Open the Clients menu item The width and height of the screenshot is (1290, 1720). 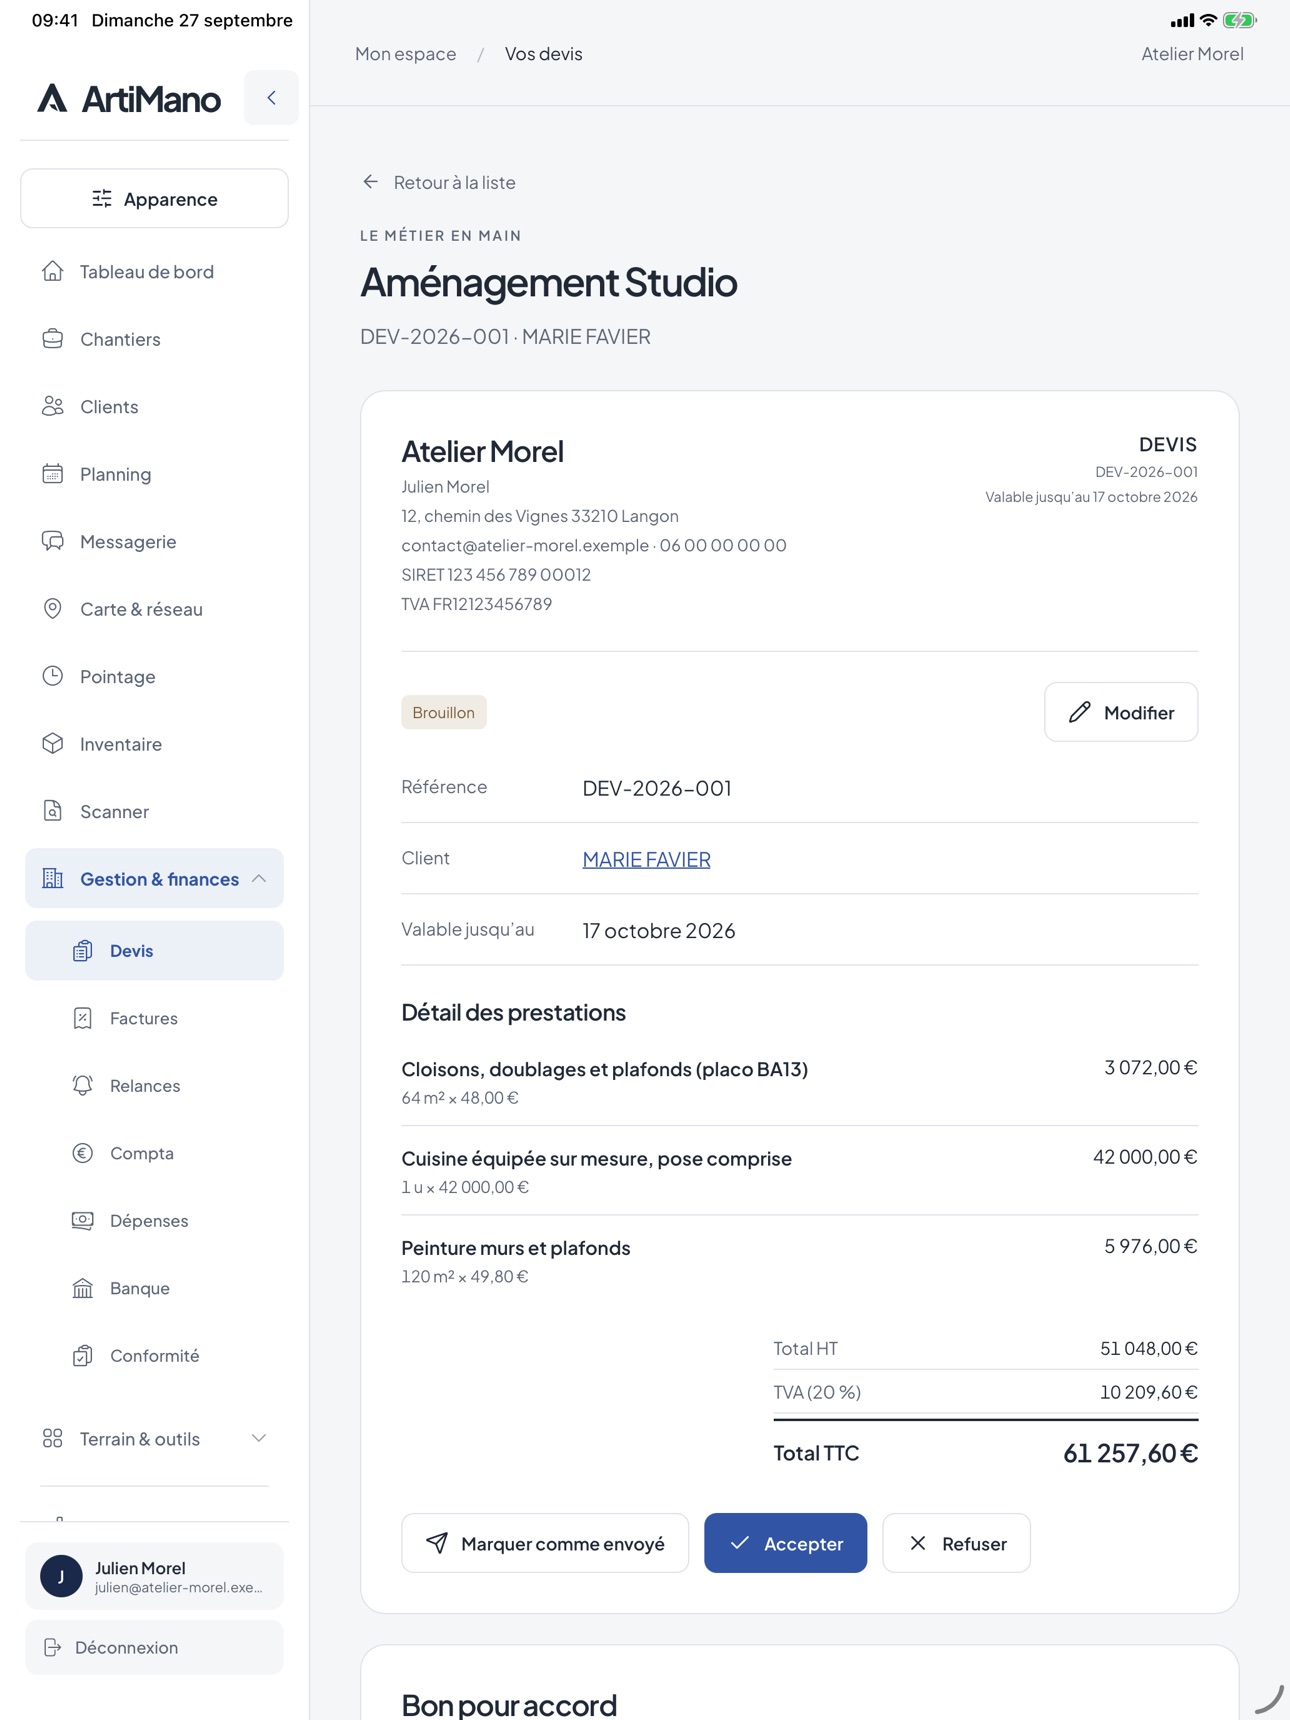point(154,406)
